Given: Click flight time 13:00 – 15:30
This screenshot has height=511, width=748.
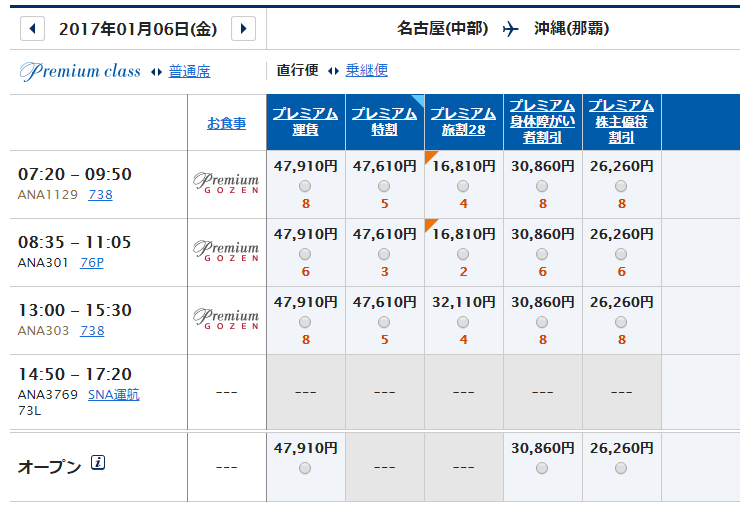Looking at the screenshot, I should [75, 311].
